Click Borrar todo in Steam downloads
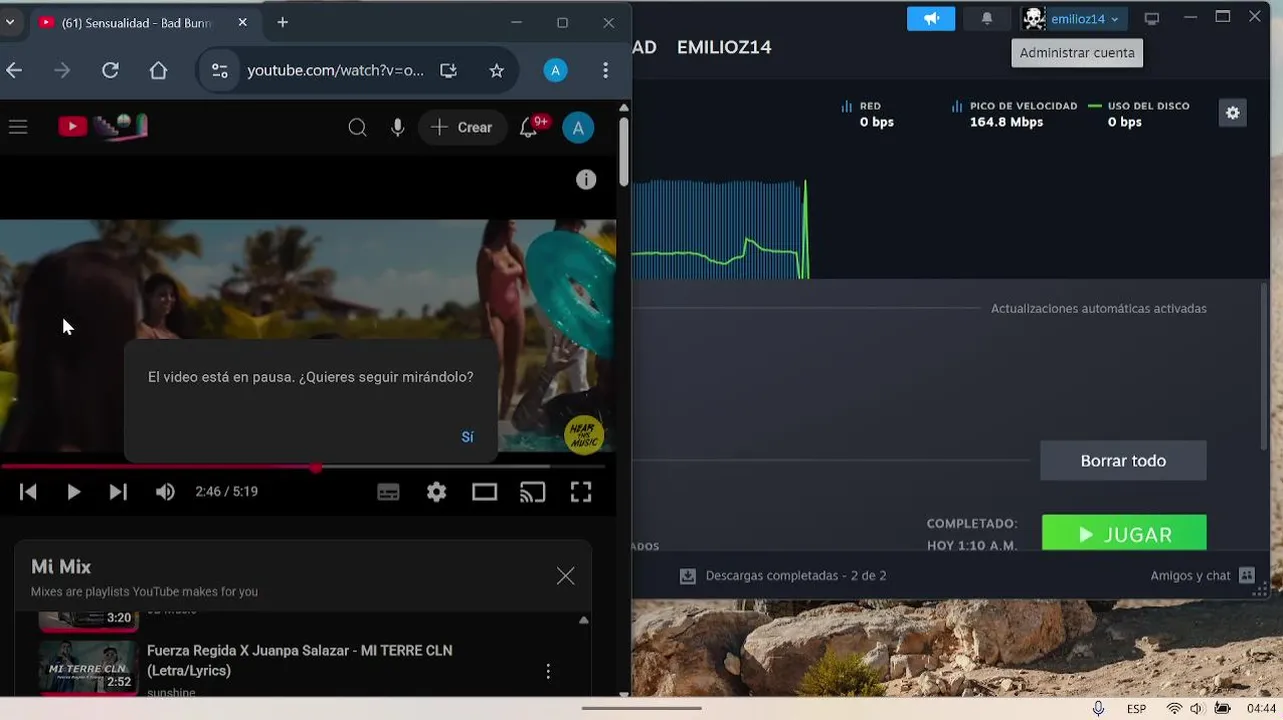This screenshot has height=720, width=1283. click(x=1123, y=461)
